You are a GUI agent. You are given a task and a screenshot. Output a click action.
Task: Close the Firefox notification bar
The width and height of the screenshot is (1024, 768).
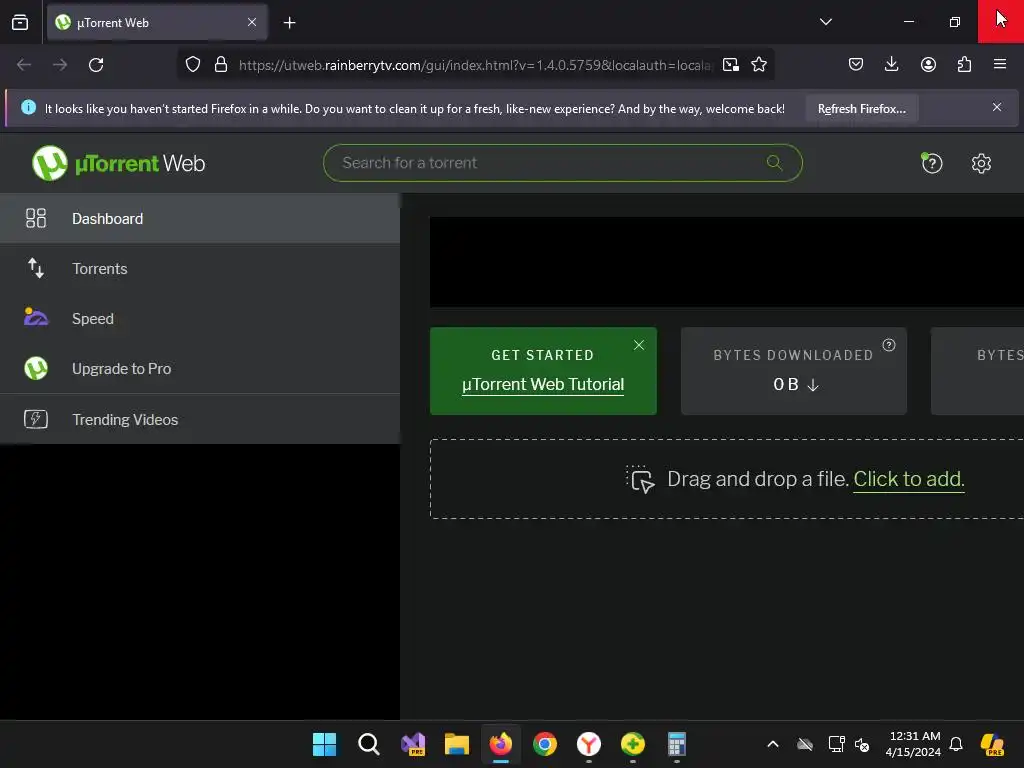tap(997, 107)
